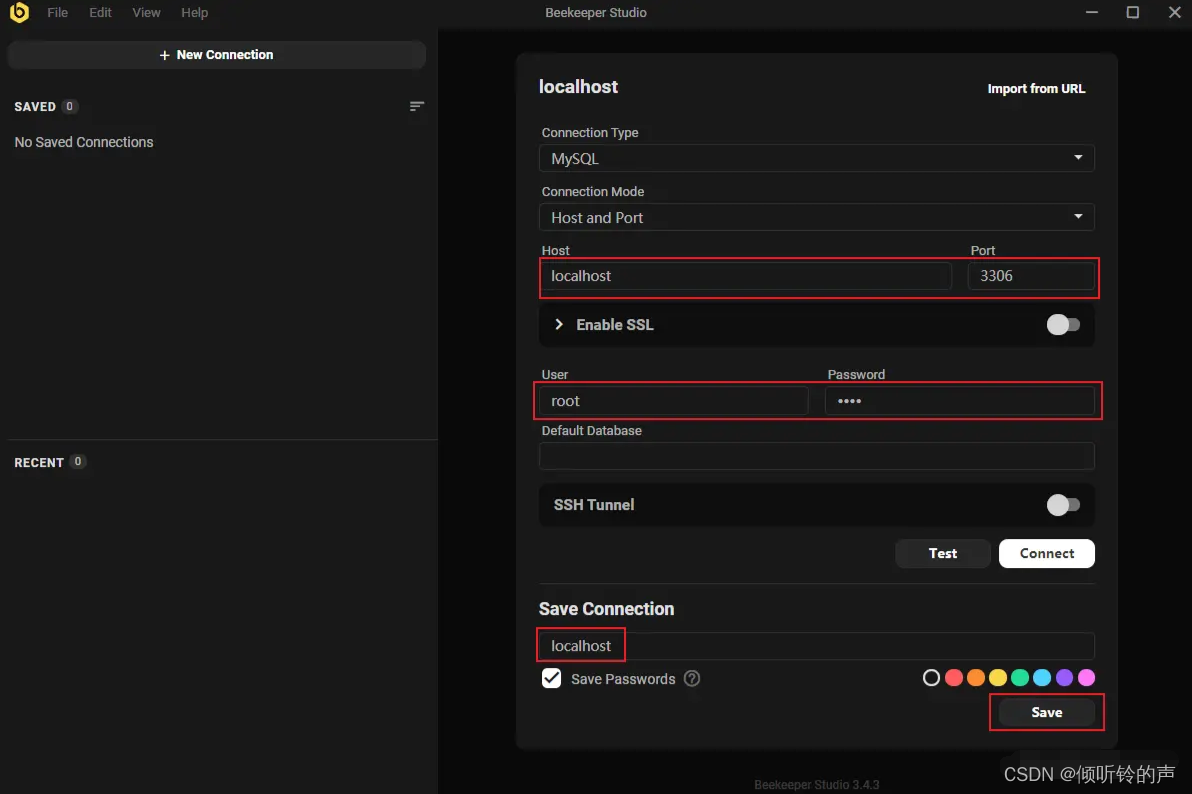The height and width of the screenshot is (794, 1192).
Task: Uncheck the Save Passwords checkbox
Action: tap(551, 678)
